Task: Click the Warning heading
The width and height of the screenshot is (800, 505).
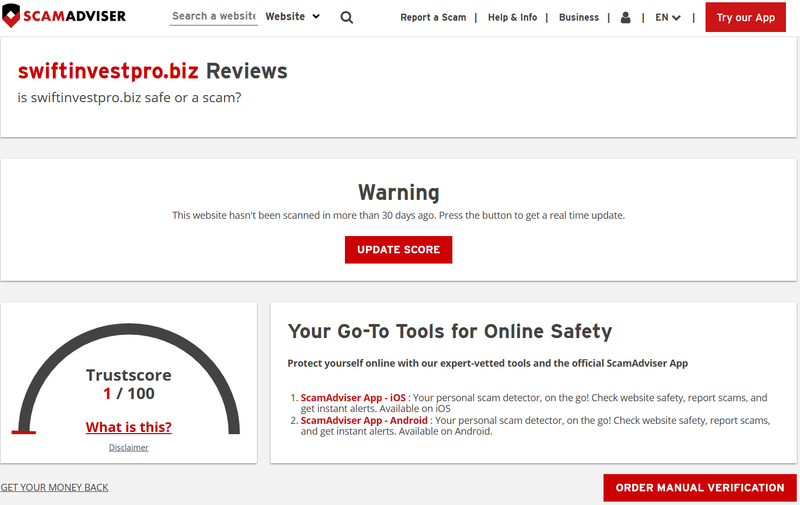Action: (x=398, y=192)
